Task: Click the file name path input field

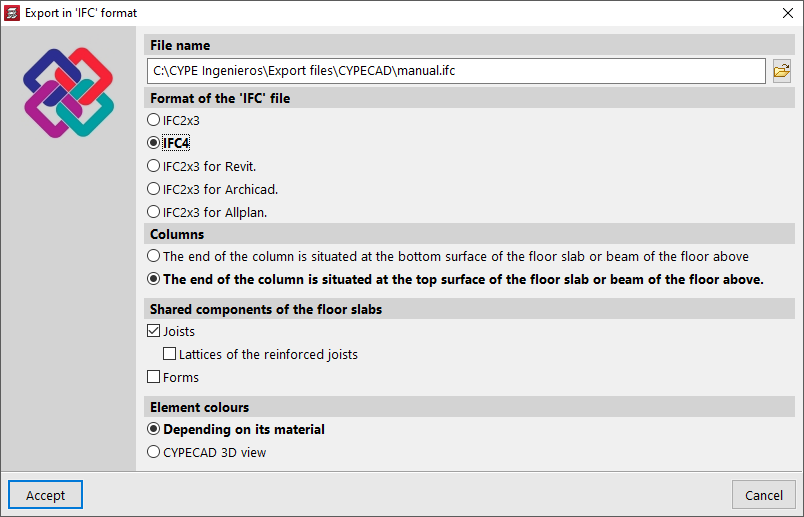Action: click(x=455, y=71)
